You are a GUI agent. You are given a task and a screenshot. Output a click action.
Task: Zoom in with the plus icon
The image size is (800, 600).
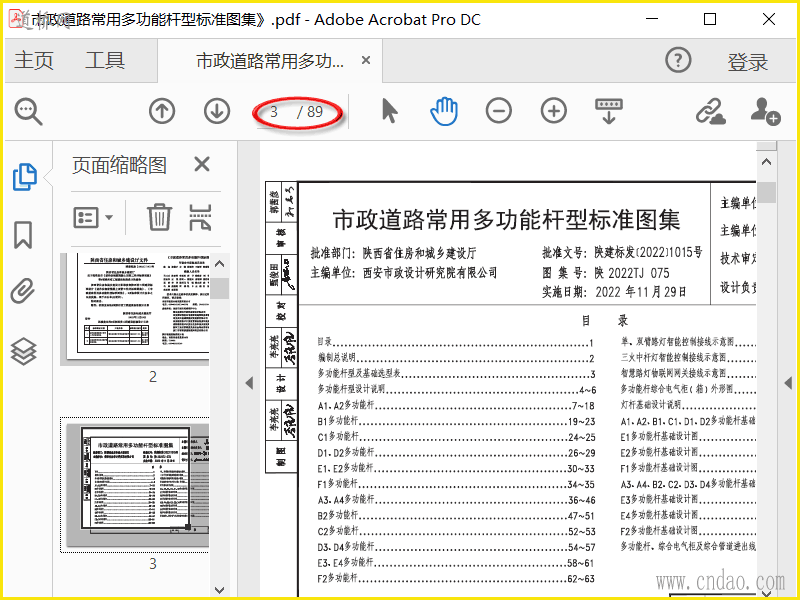[x=554, y=111]
